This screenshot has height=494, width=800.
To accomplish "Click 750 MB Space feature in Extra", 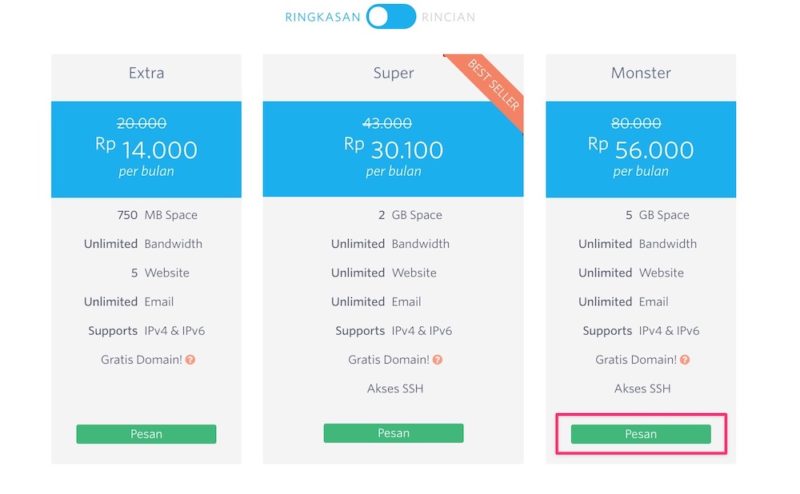I will (157, 215).
